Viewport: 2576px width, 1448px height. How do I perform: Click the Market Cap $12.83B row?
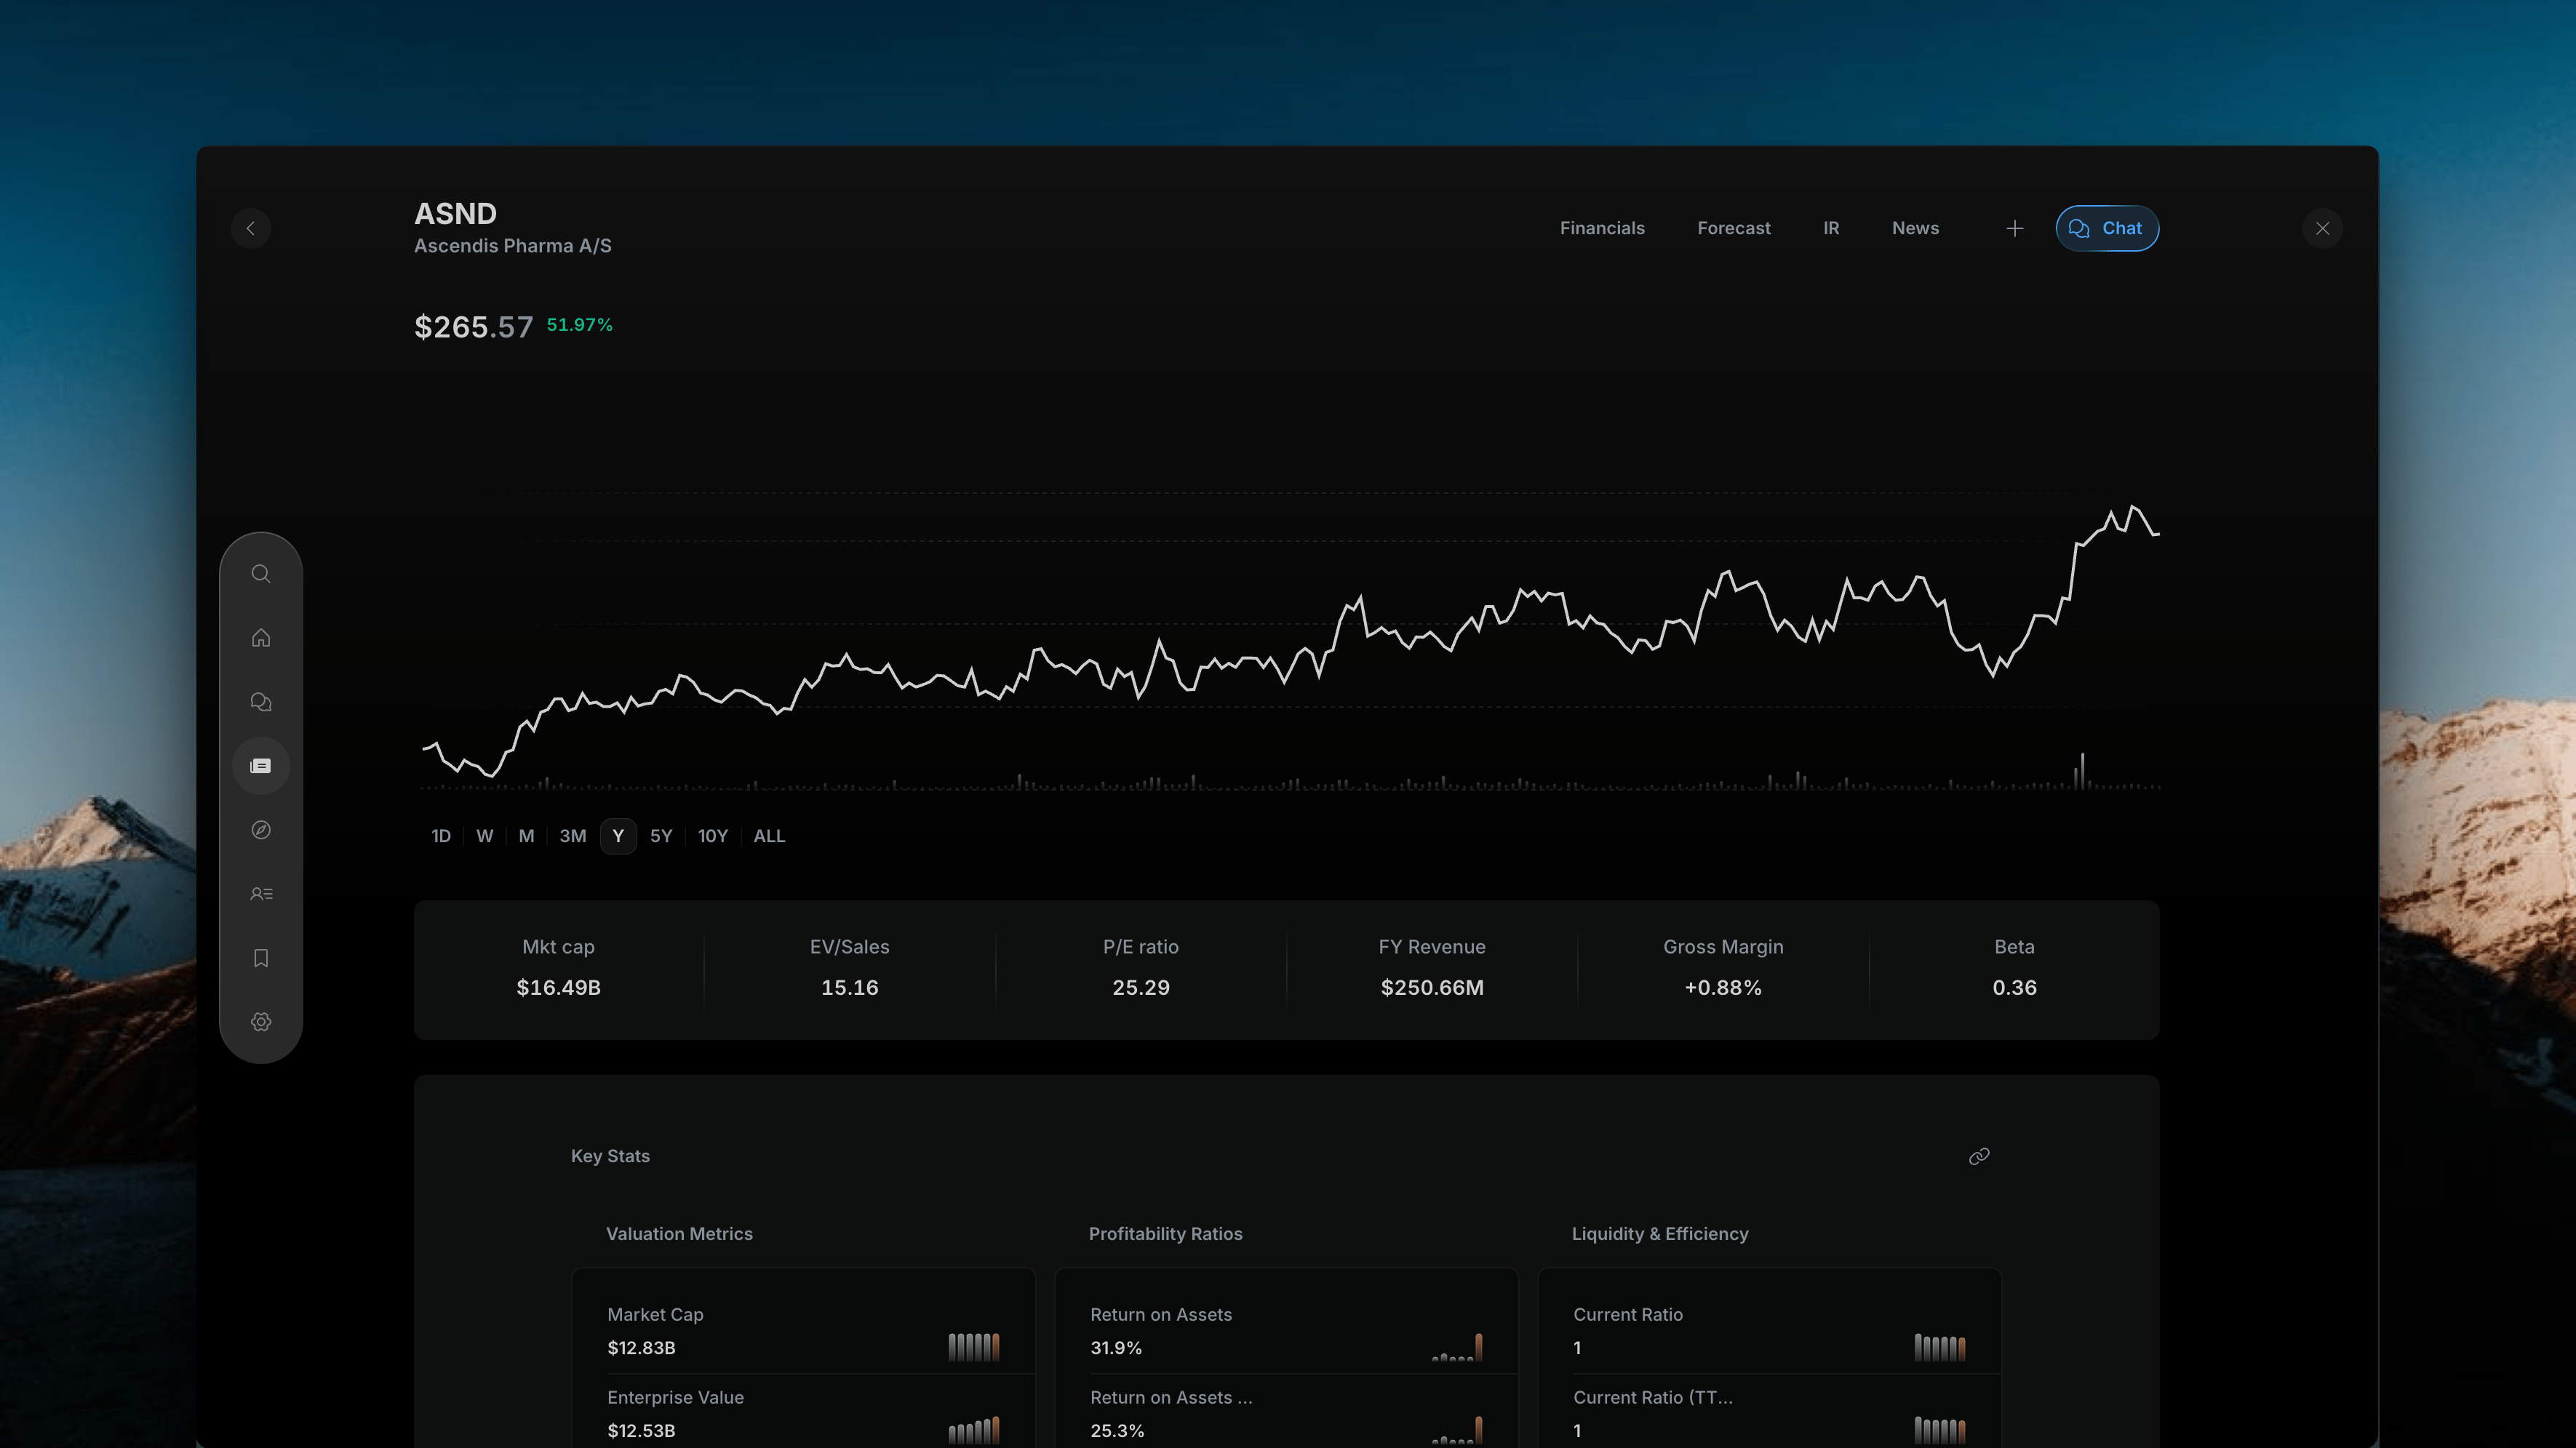click(803, 1331)
